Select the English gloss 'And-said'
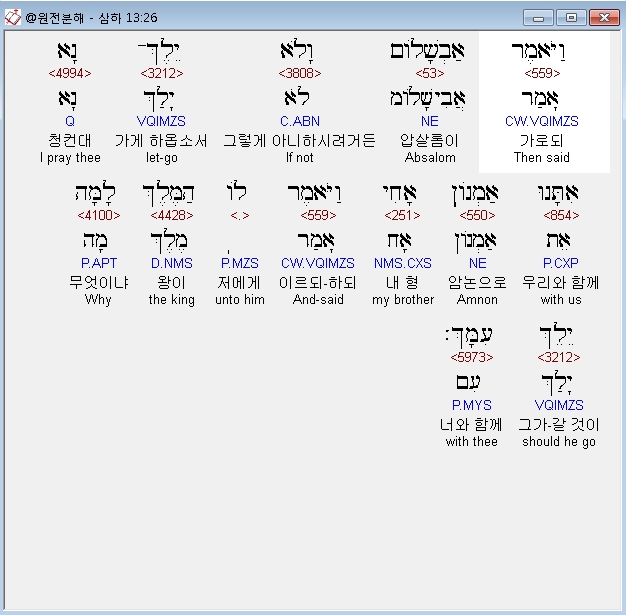This screenshot has width=626, height=615. coord(318,300)
